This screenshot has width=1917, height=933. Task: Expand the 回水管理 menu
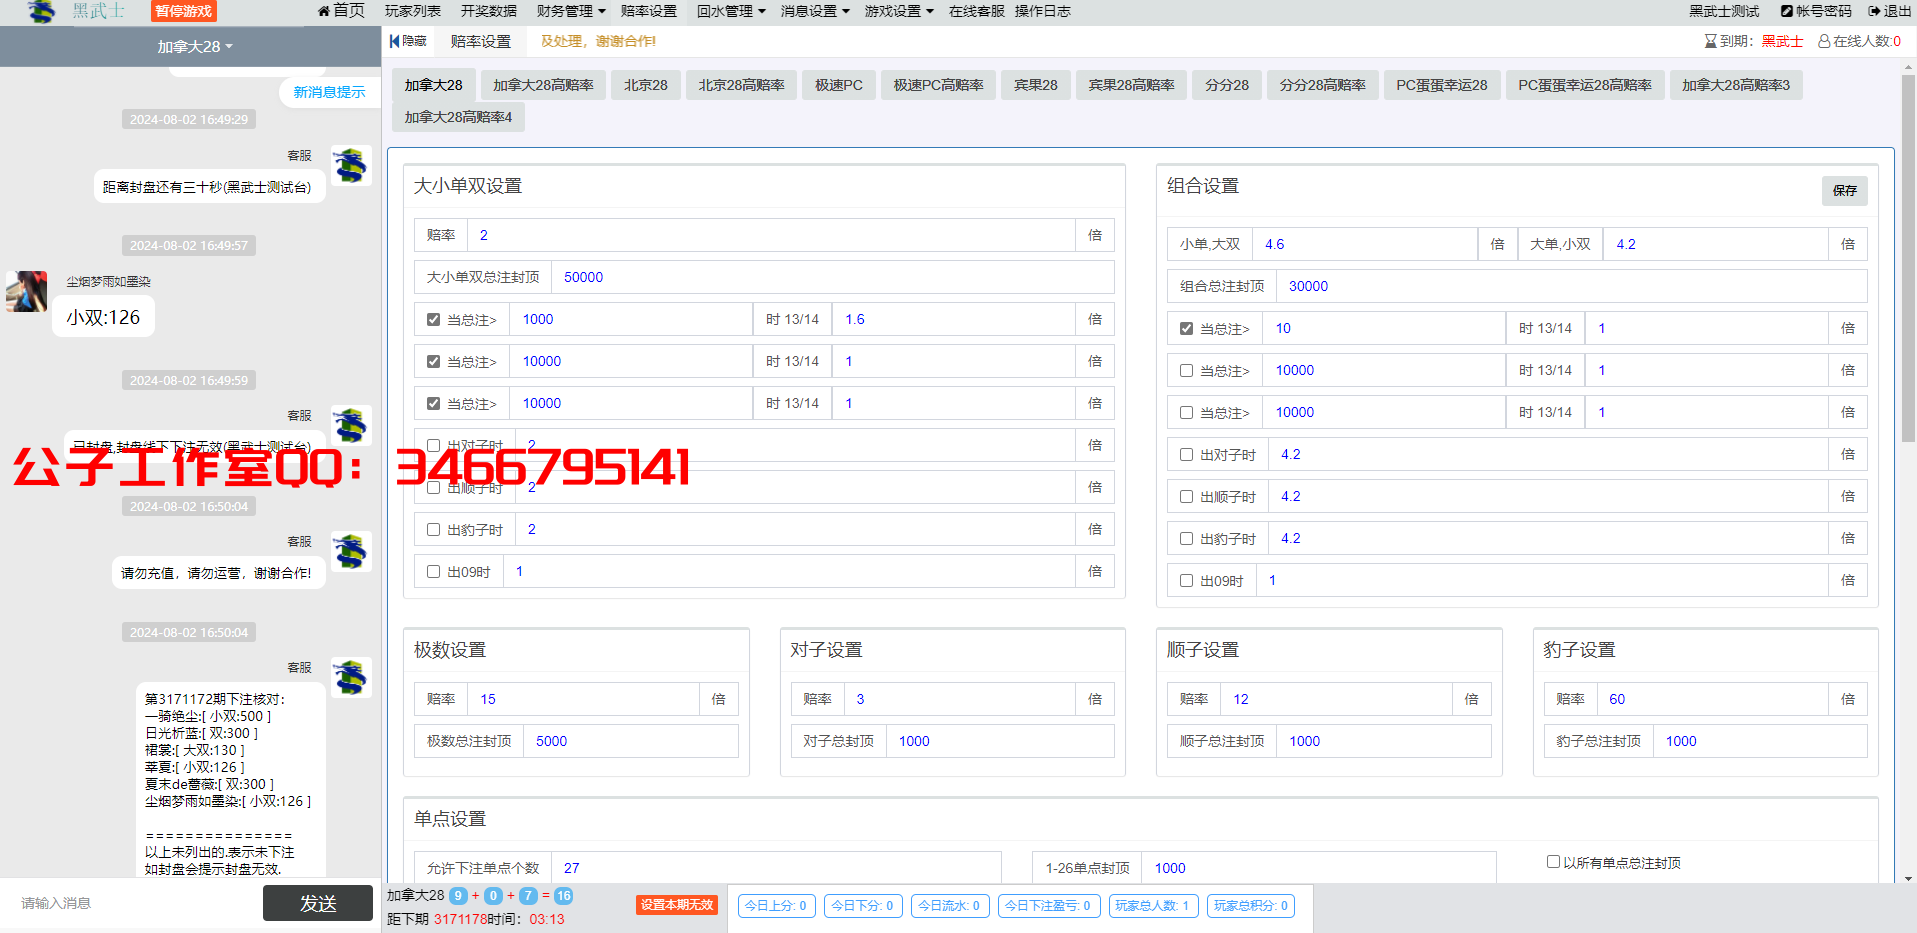[x=731, y=11]
